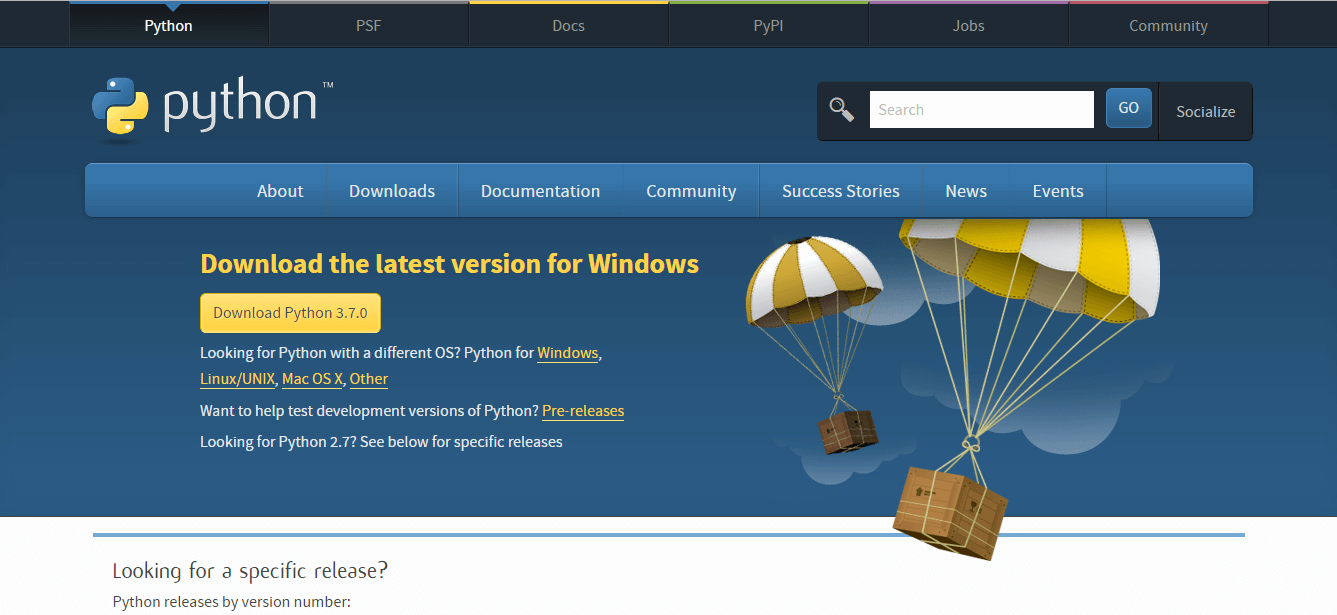The width and height of the screenshot is (1337, 615).
Task: Follow the Other OS link
Action: (369, 379)
